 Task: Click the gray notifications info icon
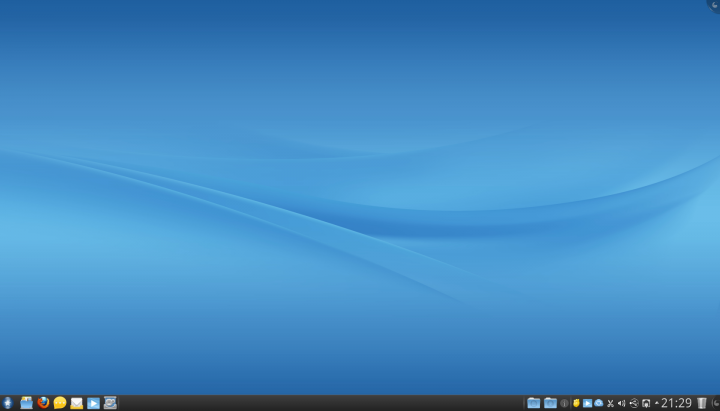coord(564,403)
